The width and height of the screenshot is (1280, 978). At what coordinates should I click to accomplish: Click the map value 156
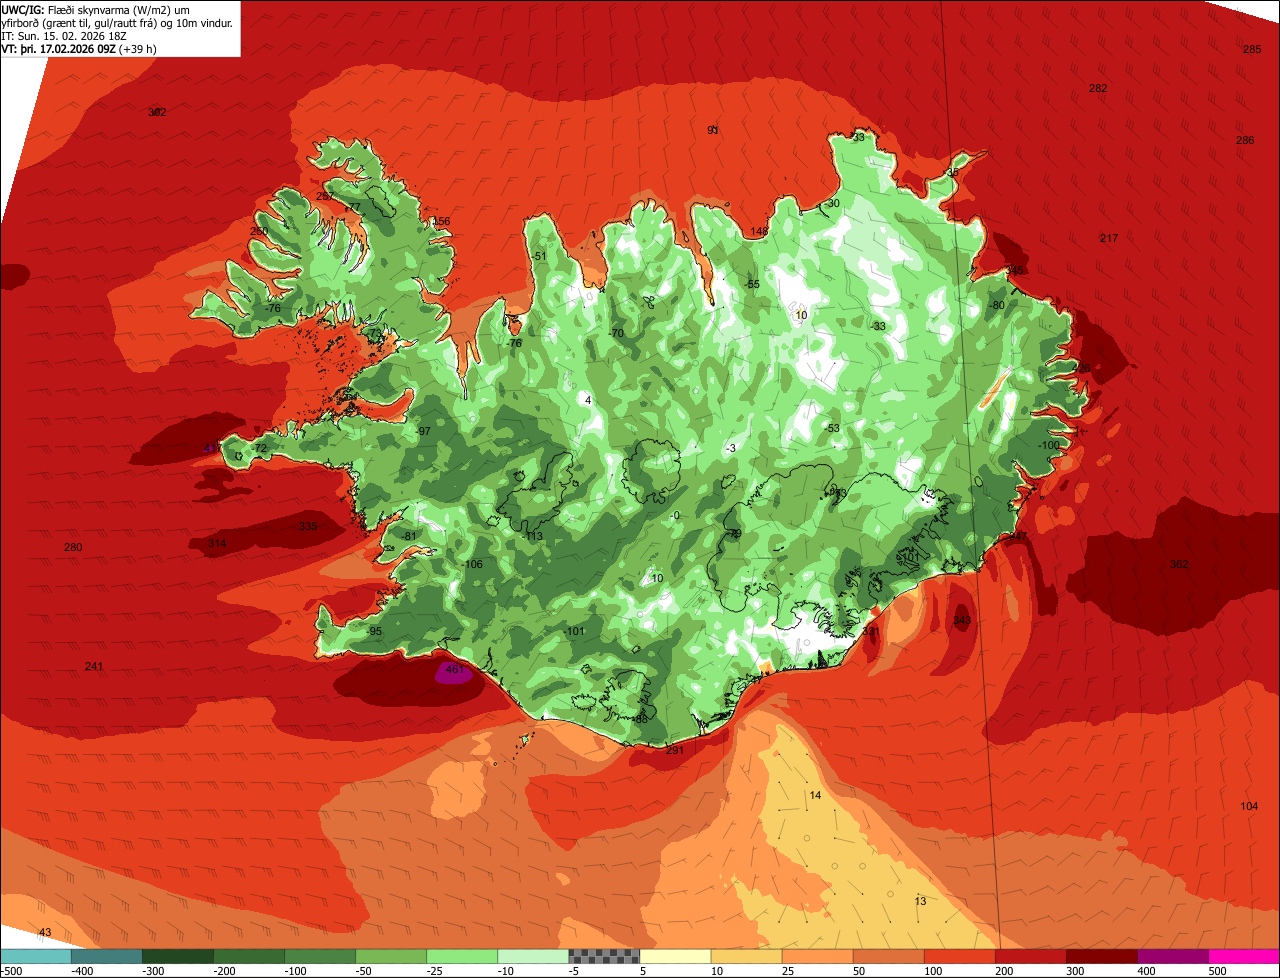point(441,221)
